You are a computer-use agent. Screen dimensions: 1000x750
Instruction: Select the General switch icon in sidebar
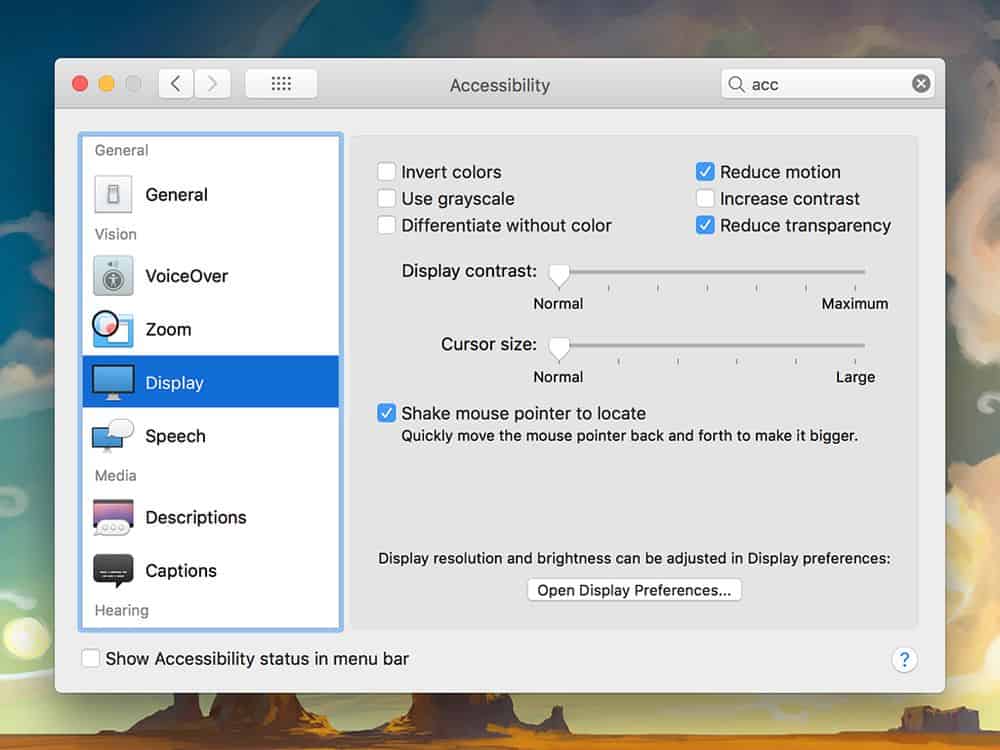click(113, 194)
